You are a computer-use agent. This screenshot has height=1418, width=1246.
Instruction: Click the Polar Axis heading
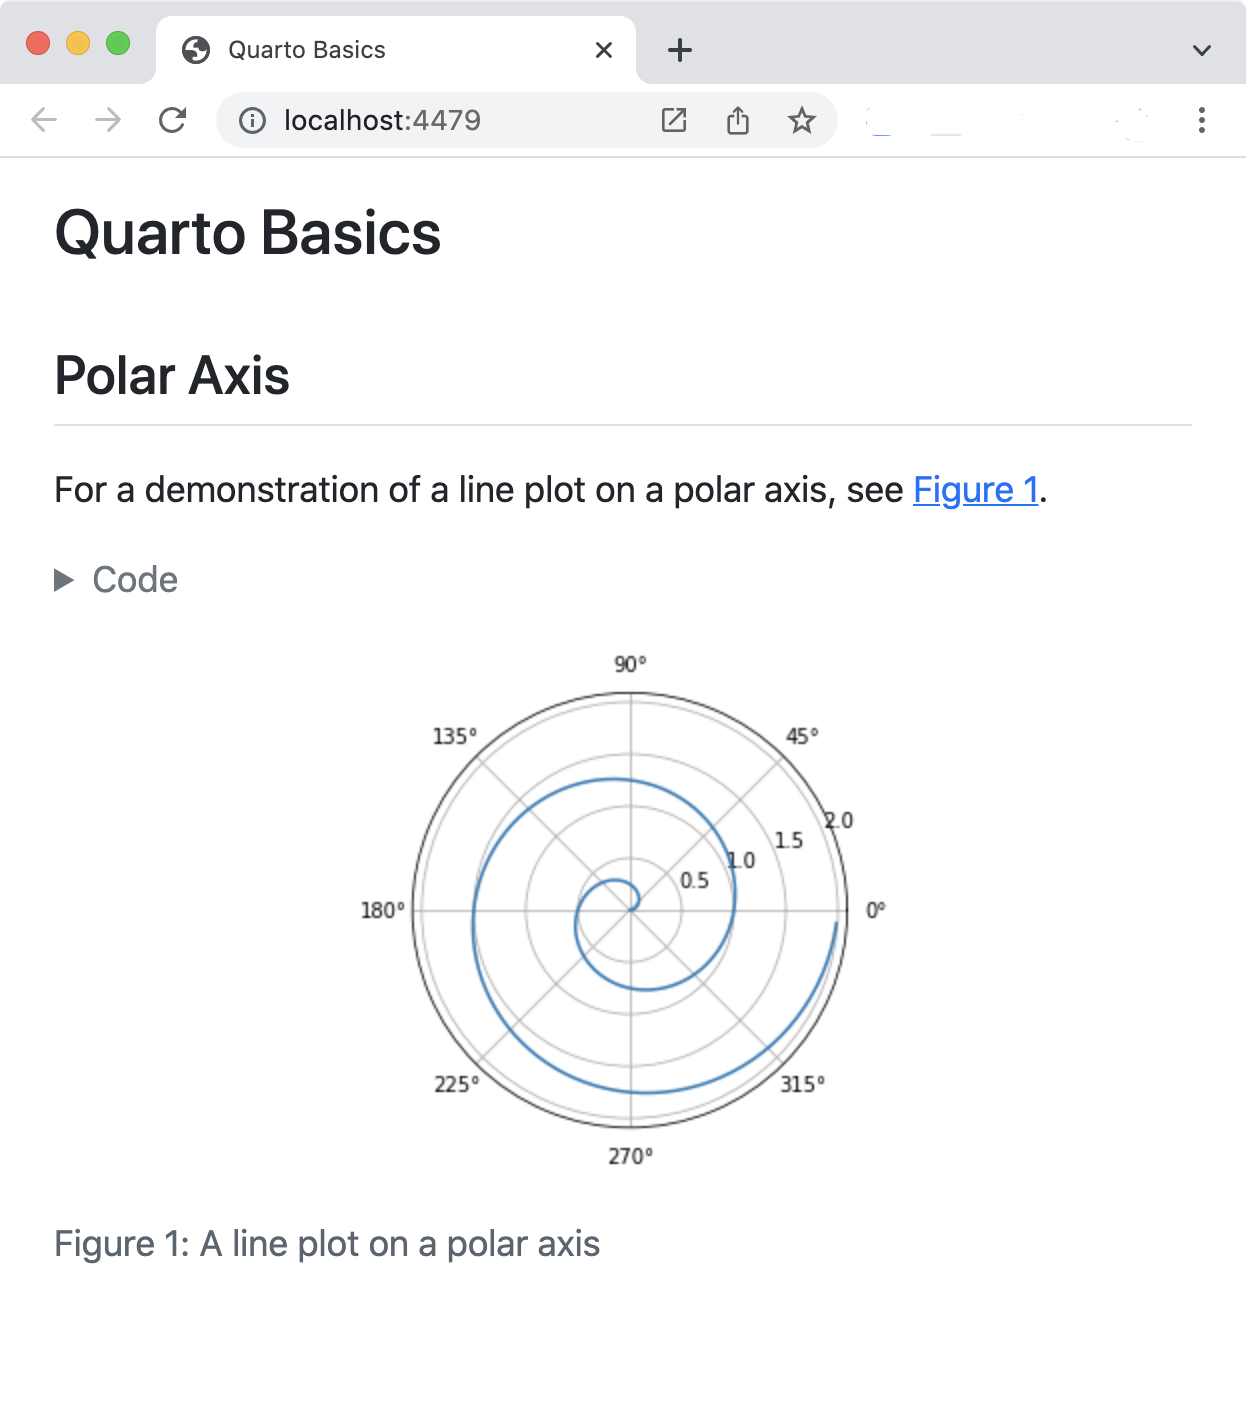(172, 376)
